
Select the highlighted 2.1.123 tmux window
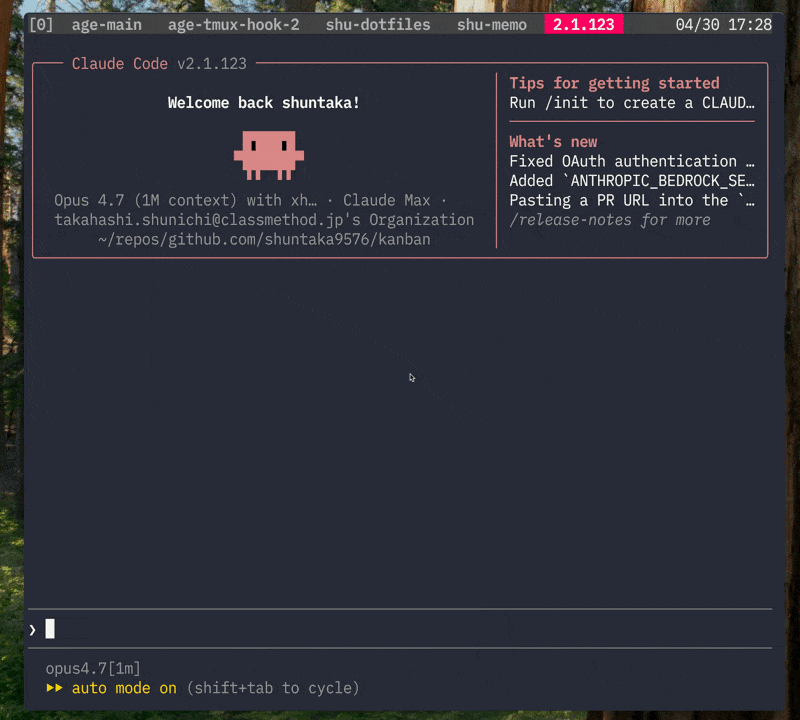[584, 24]
